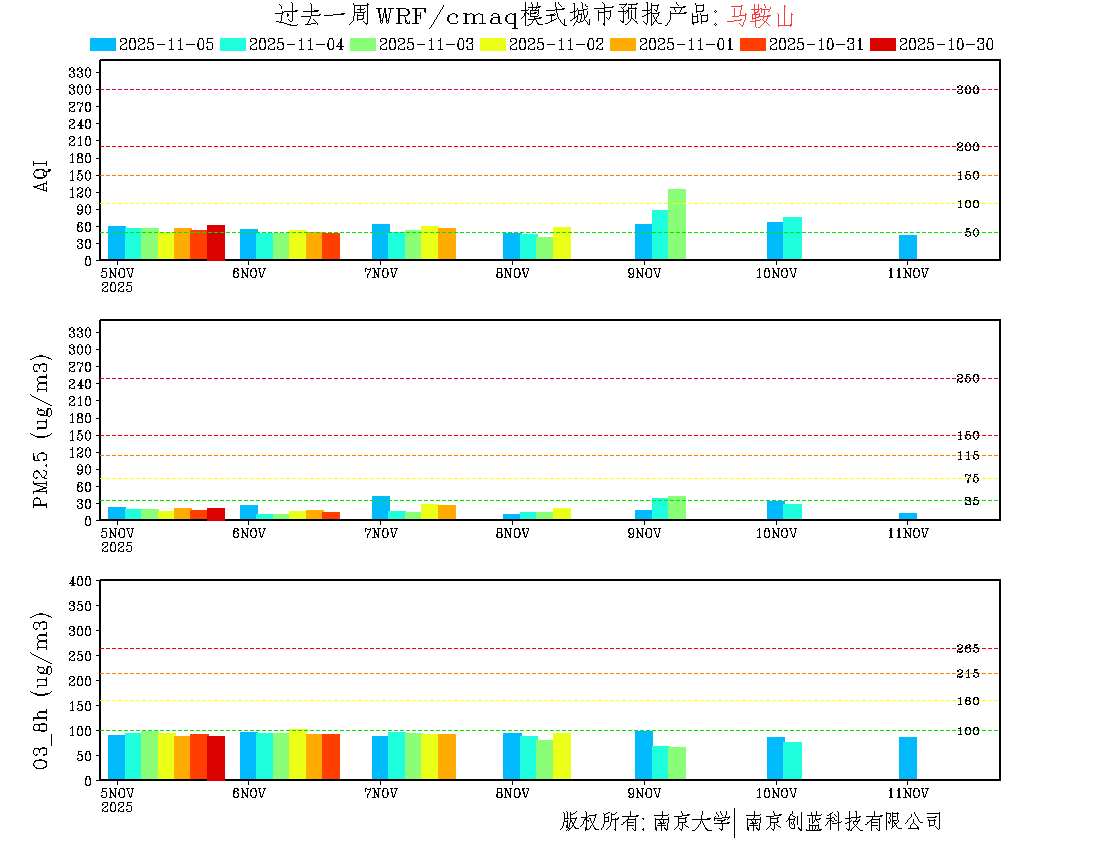The width and height of the screenshot is (1100, 850).
Task: Click the 250 threshold label in PM2.5 chart
Action: click(967, 378)
